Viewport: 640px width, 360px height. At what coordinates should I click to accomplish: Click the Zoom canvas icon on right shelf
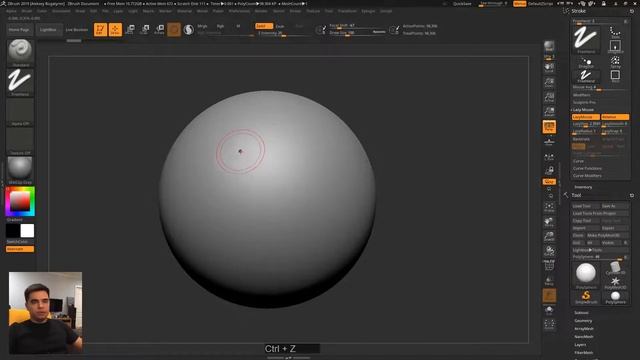(549, 82)
